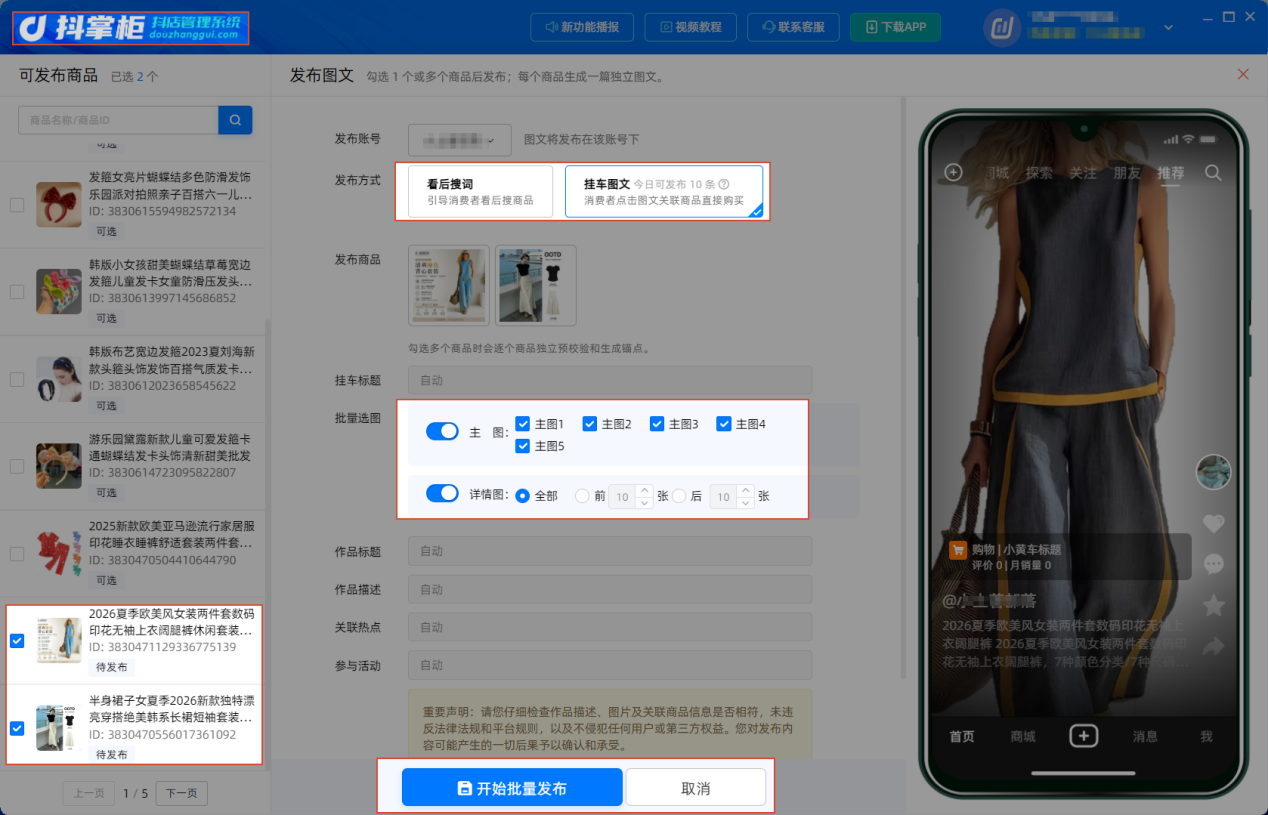Close the 发布图文 dialog with red X
This screenshot has width=1268, height=815.
click(1243, 74)
